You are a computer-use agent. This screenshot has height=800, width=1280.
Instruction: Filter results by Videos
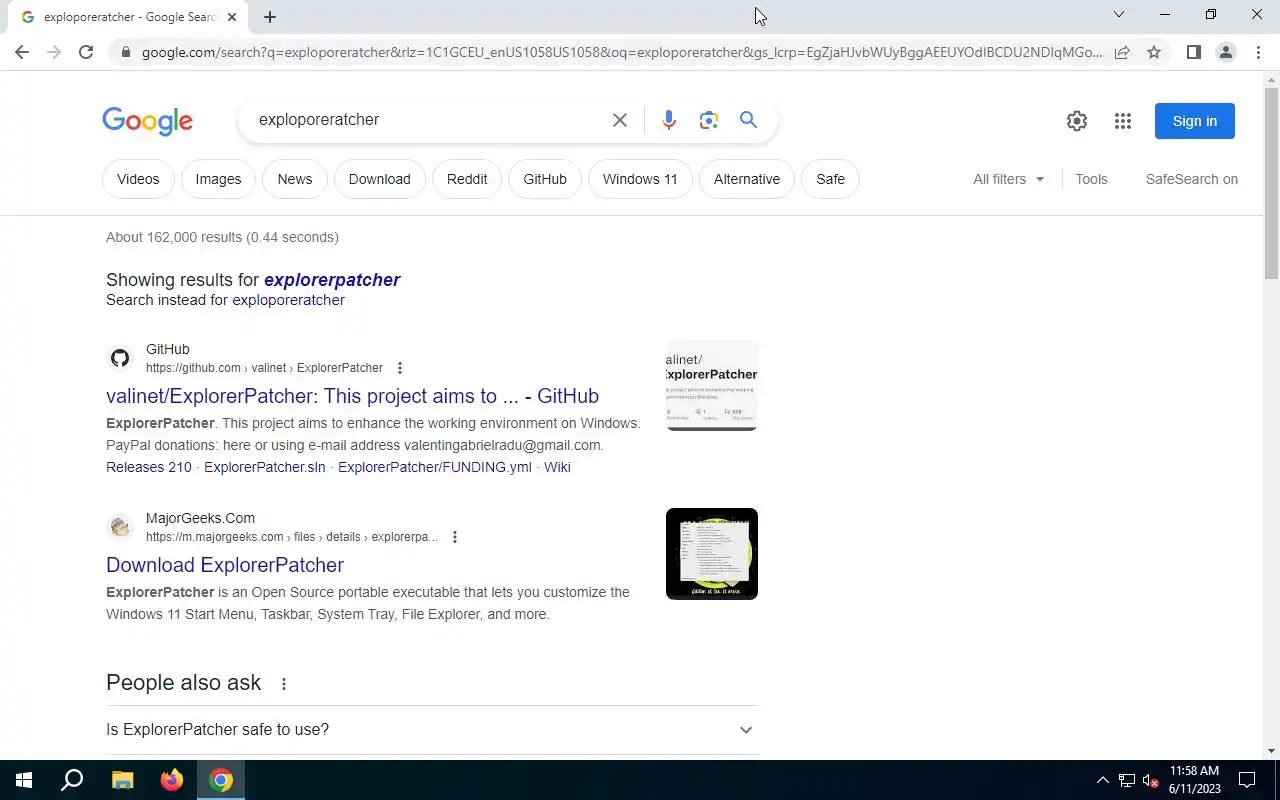tap(138, 179)
